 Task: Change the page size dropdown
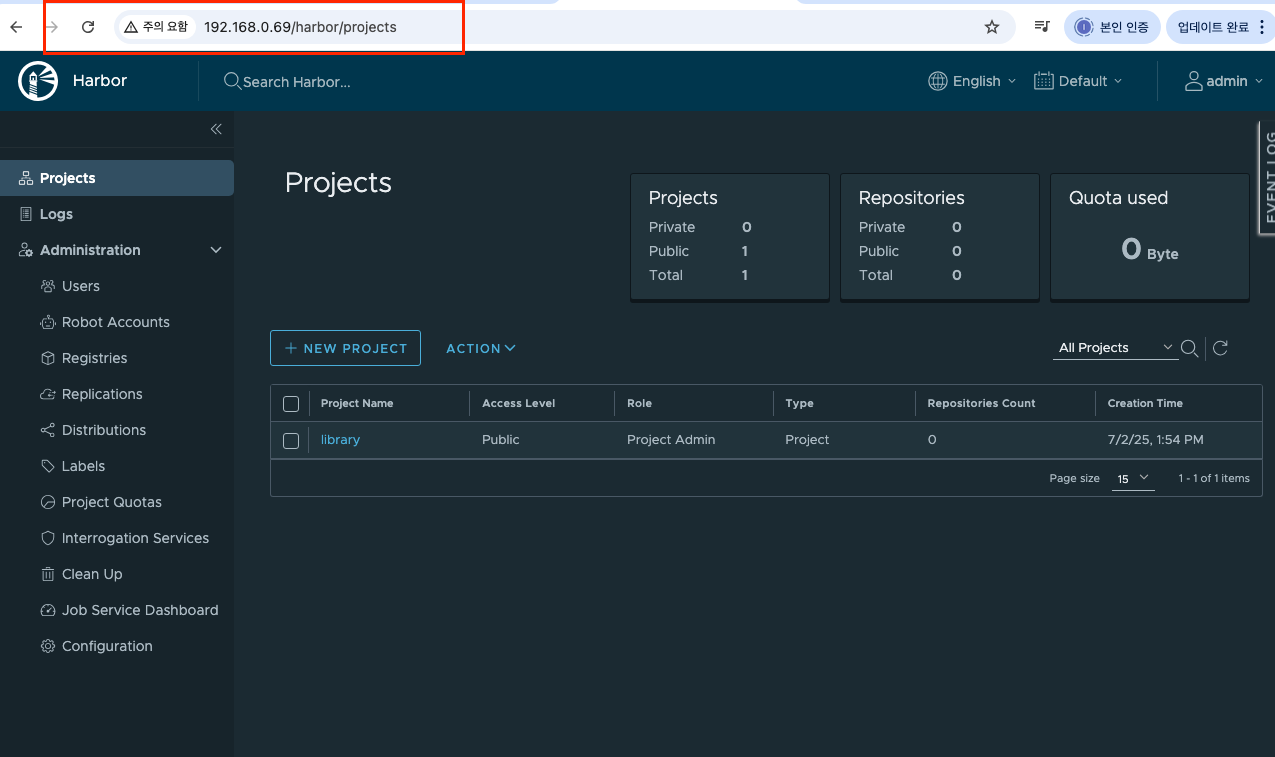pos(1133,479)
